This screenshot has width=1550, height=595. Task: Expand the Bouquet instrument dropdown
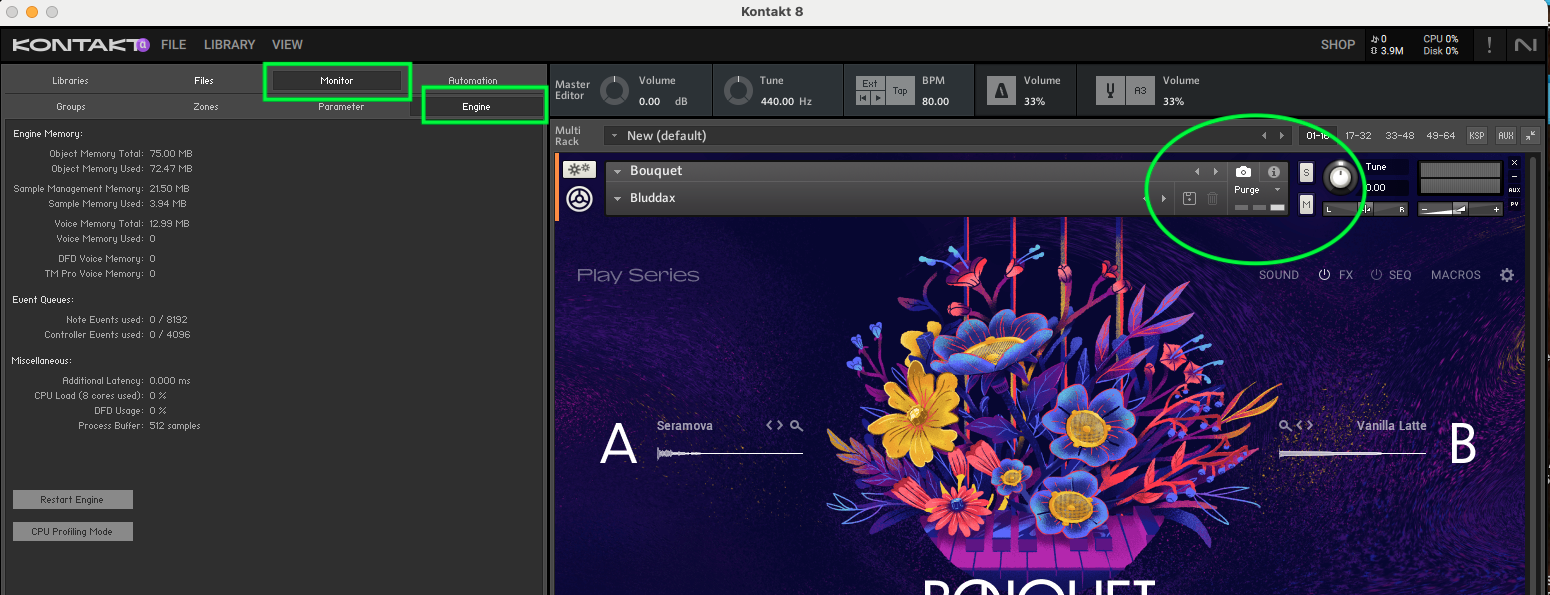(x=618, y=171)
